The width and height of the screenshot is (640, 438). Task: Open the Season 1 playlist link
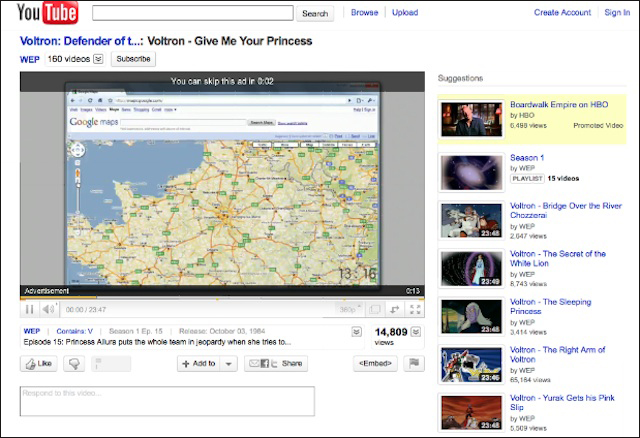pyautogui.click(x=527, y=158)
